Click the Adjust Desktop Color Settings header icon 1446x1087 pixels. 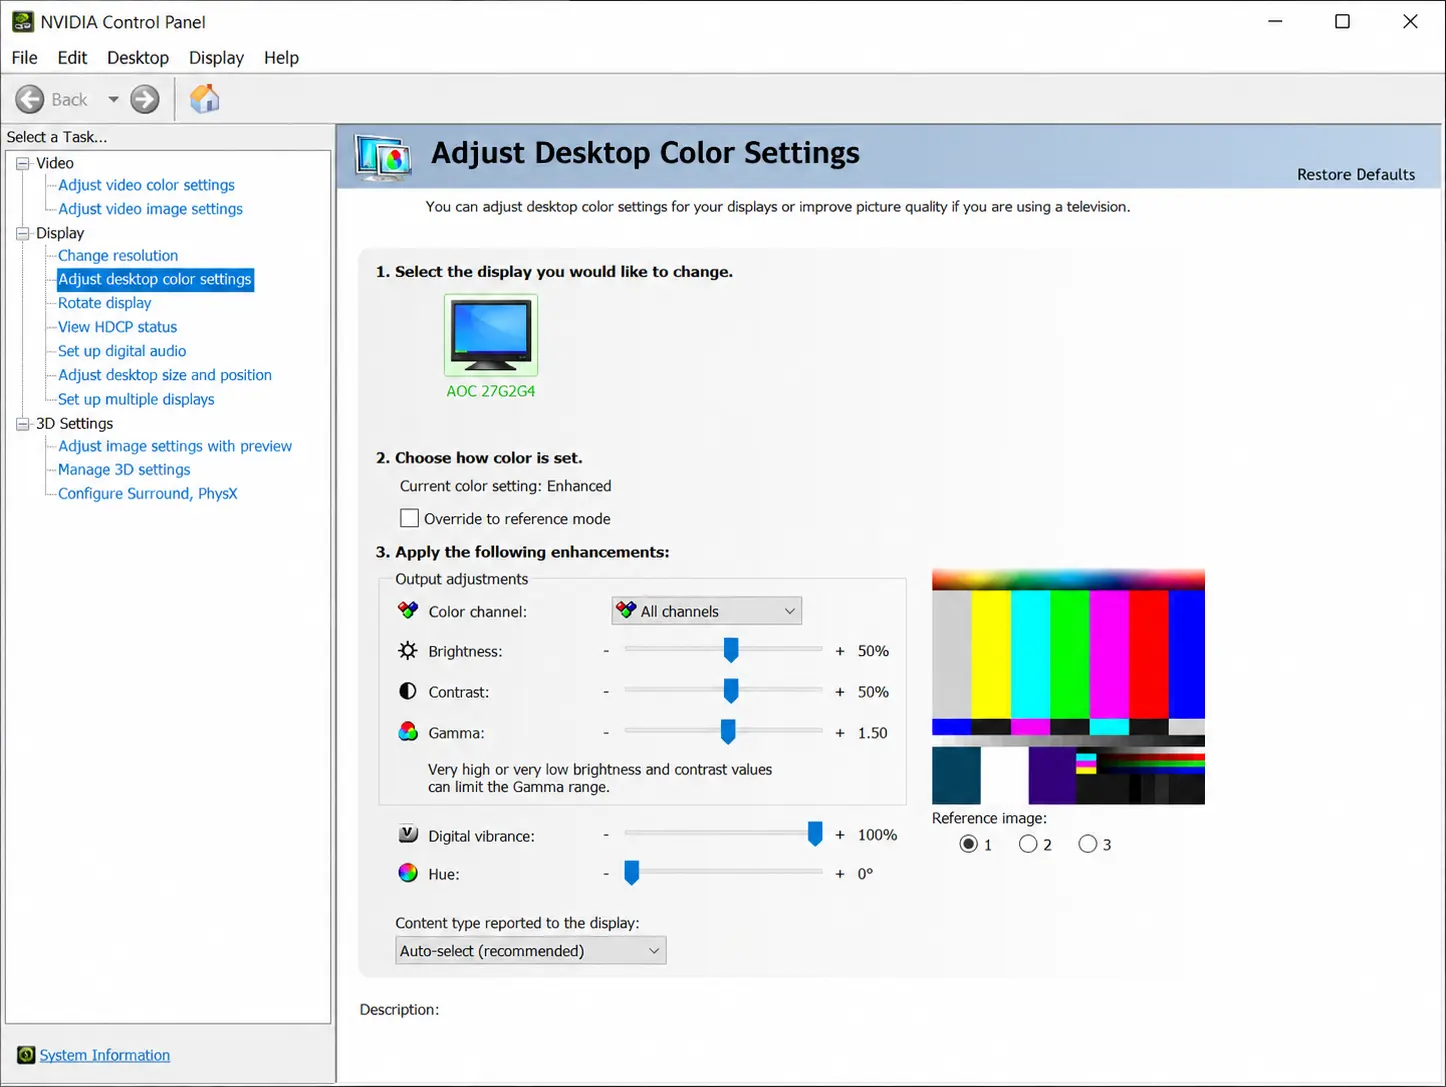pyautogui.click(x=384, y=157)
